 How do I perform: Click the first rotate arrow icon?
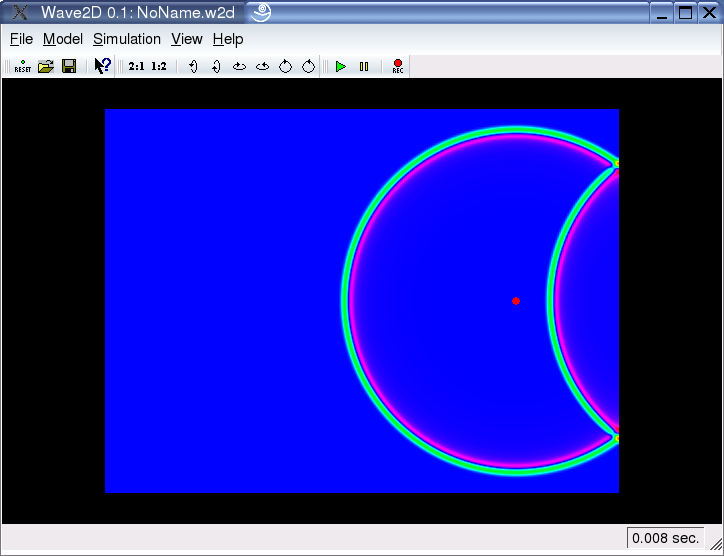193,66
